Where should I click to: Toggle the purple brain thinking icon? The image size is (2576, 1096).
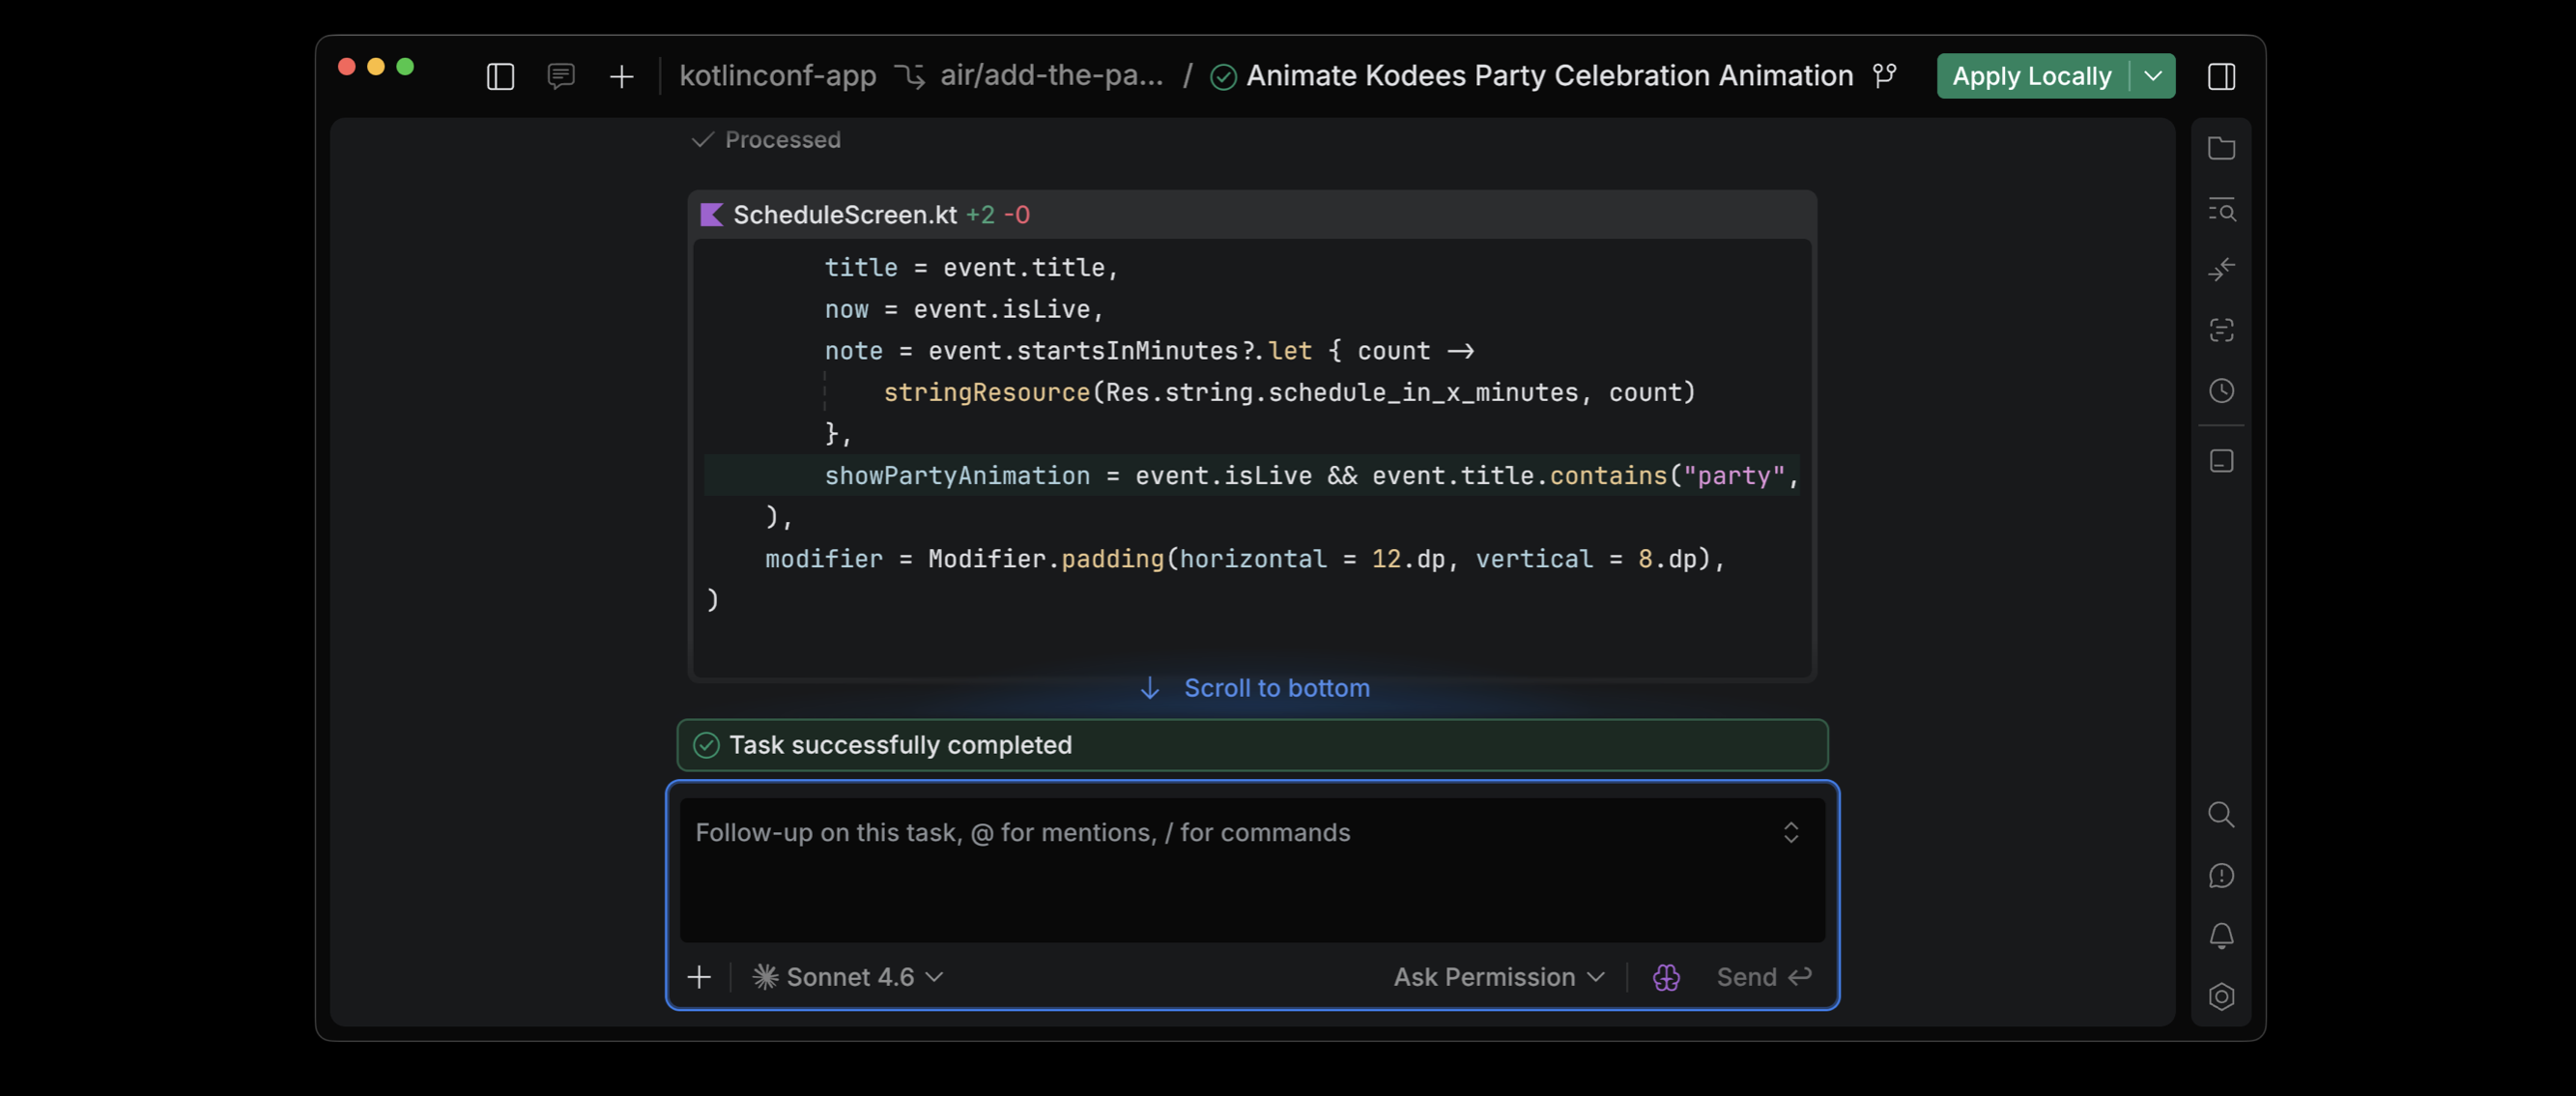click(1666, 977)
